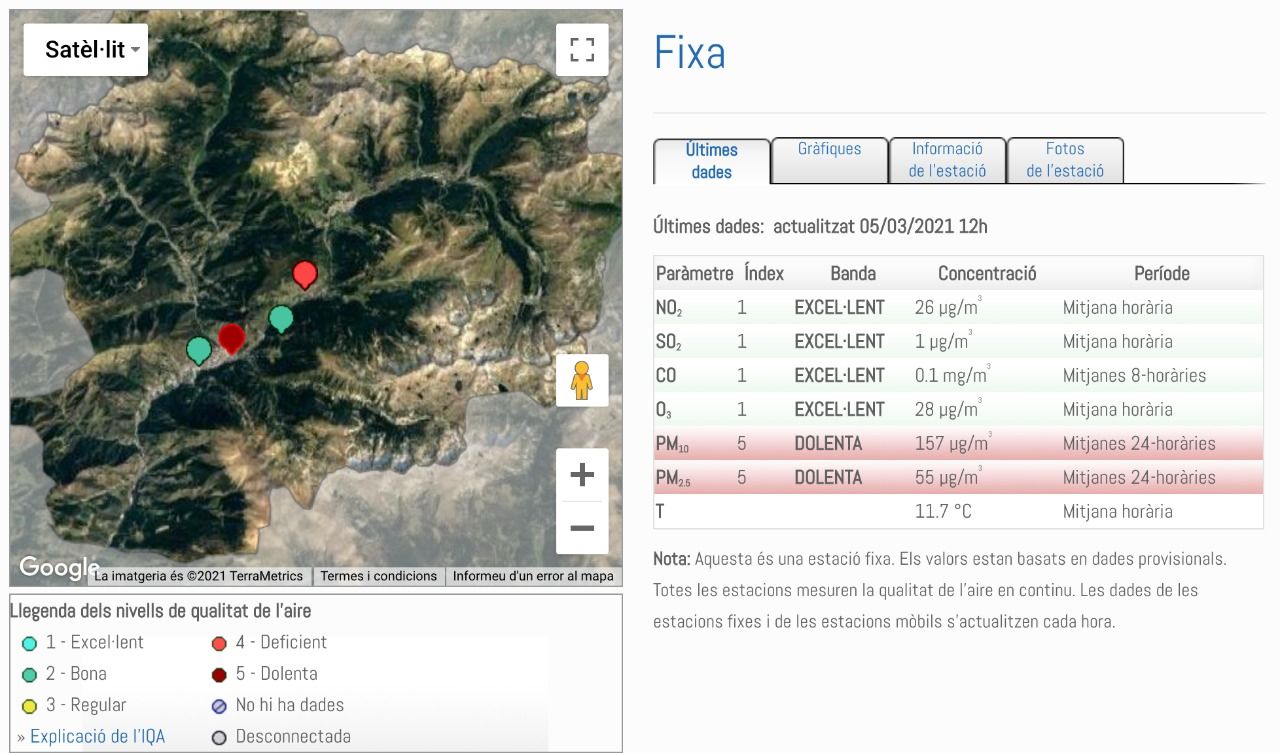Toggle fullscreen map view
The height and width of the screenshot is (753, 1280).
[x=582, y=50]
